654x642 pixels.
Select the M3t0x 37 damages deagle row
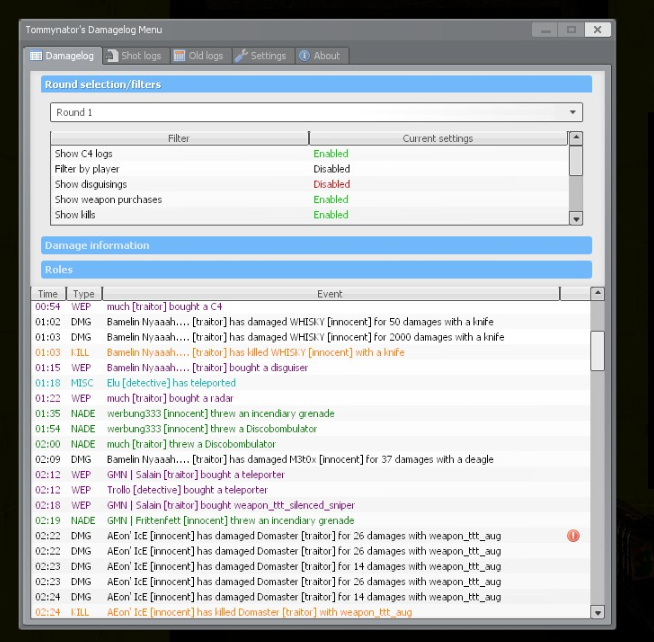tap(311, 459)
